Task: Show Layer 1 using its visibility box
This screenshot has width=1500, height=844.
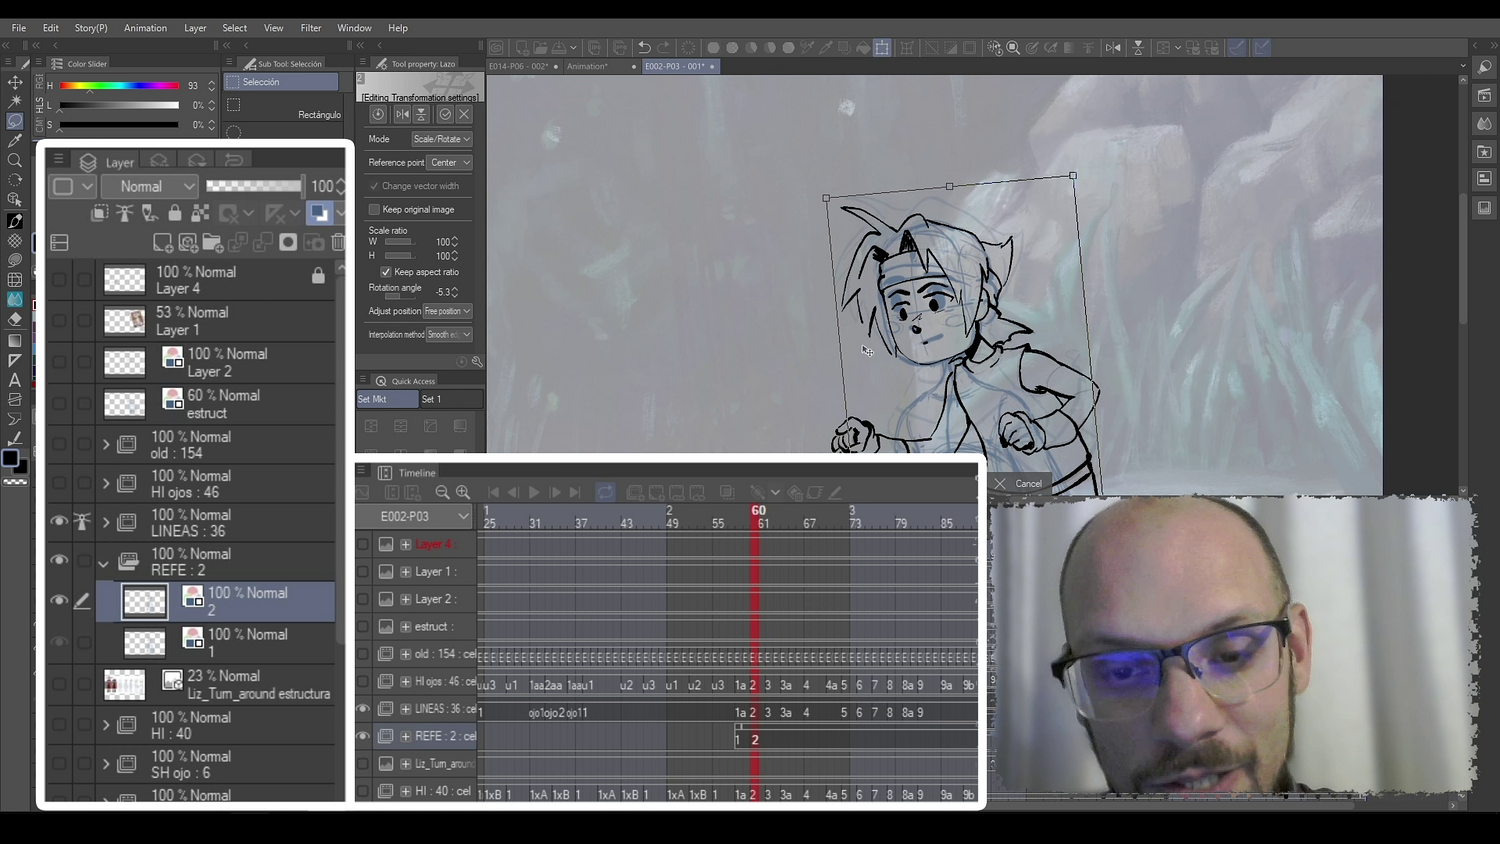Action: tap(59, 320)
